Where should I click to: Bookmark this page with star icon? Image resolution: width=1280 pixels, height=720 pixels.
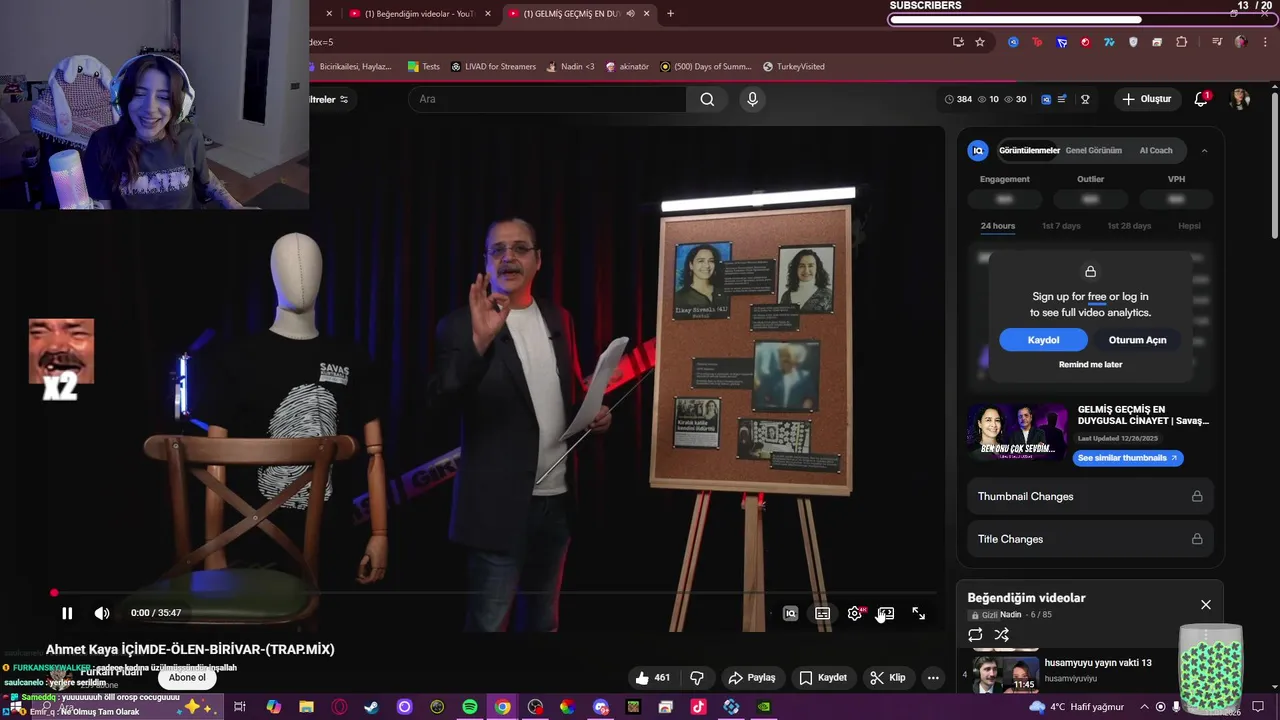[x=980, y=42]
